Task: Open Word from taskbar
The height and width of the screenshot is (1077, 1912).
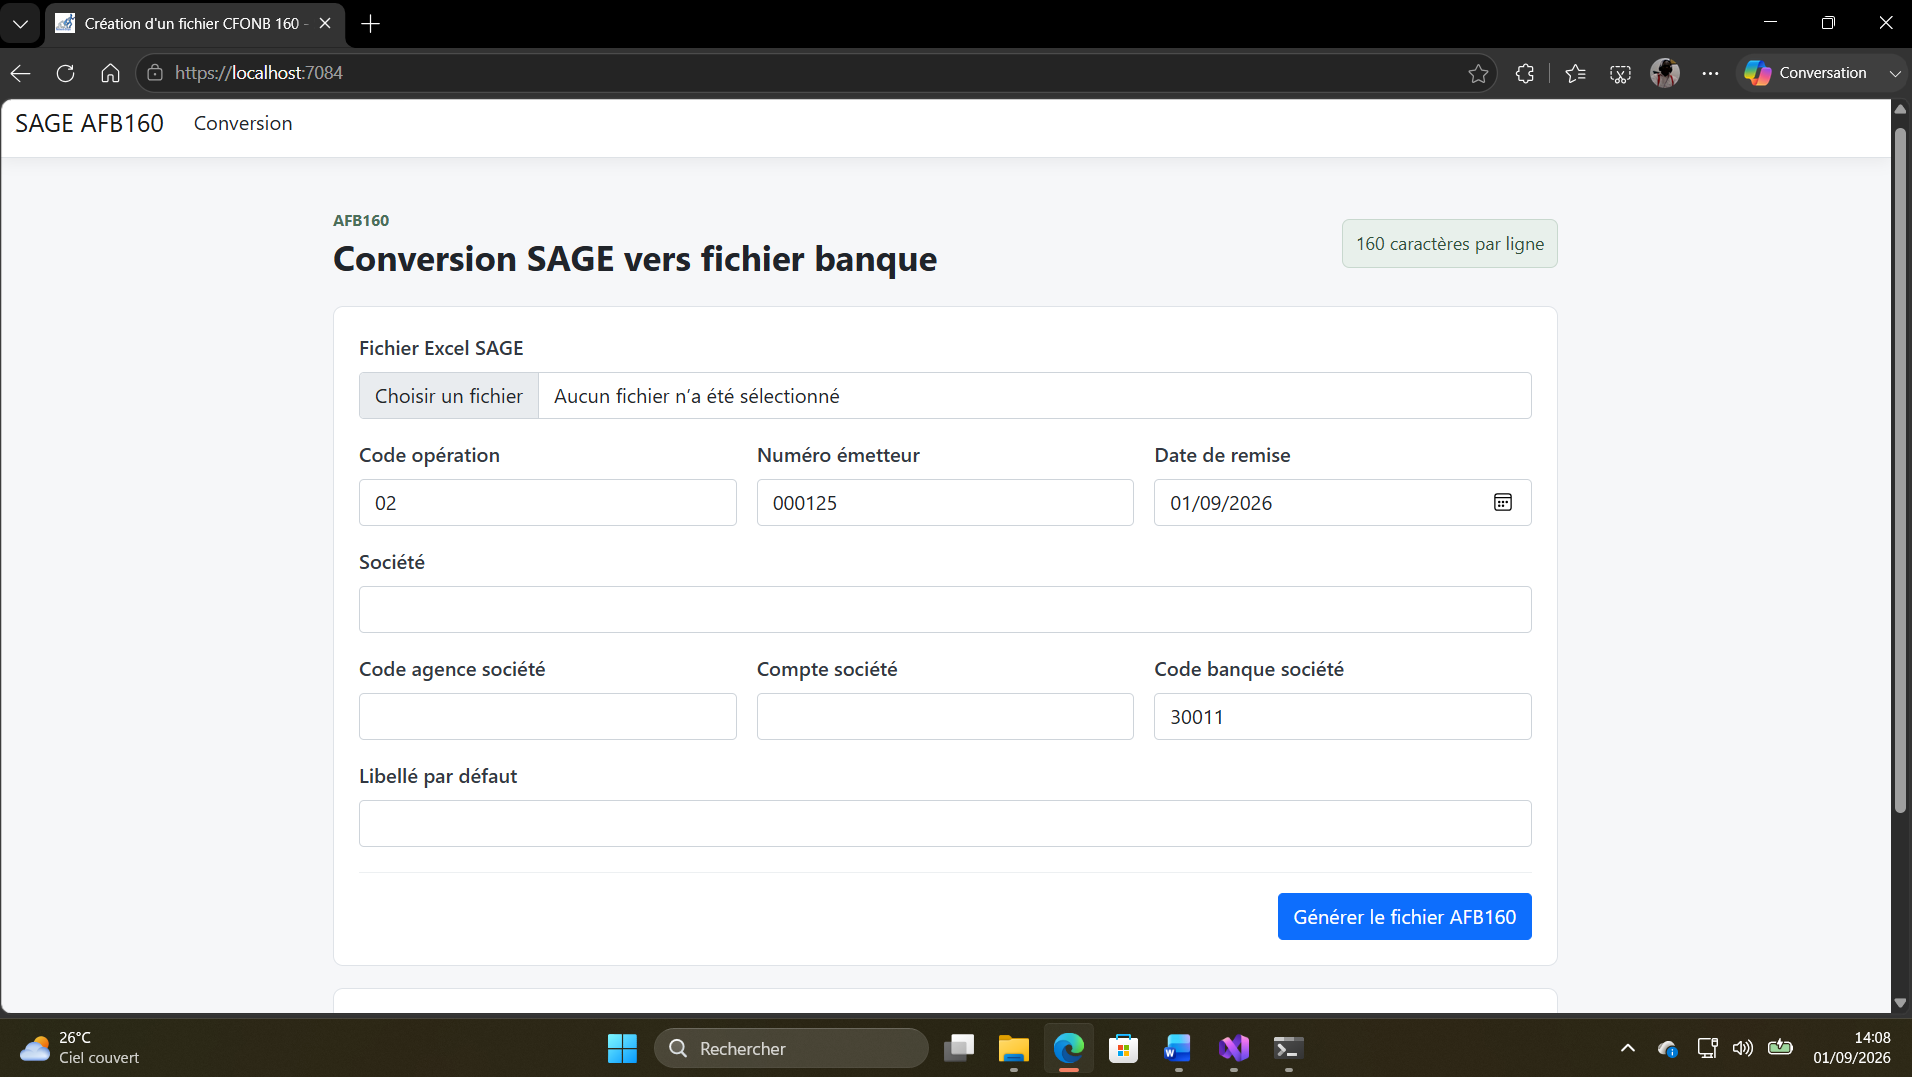Action: tap(1178, 1048)
